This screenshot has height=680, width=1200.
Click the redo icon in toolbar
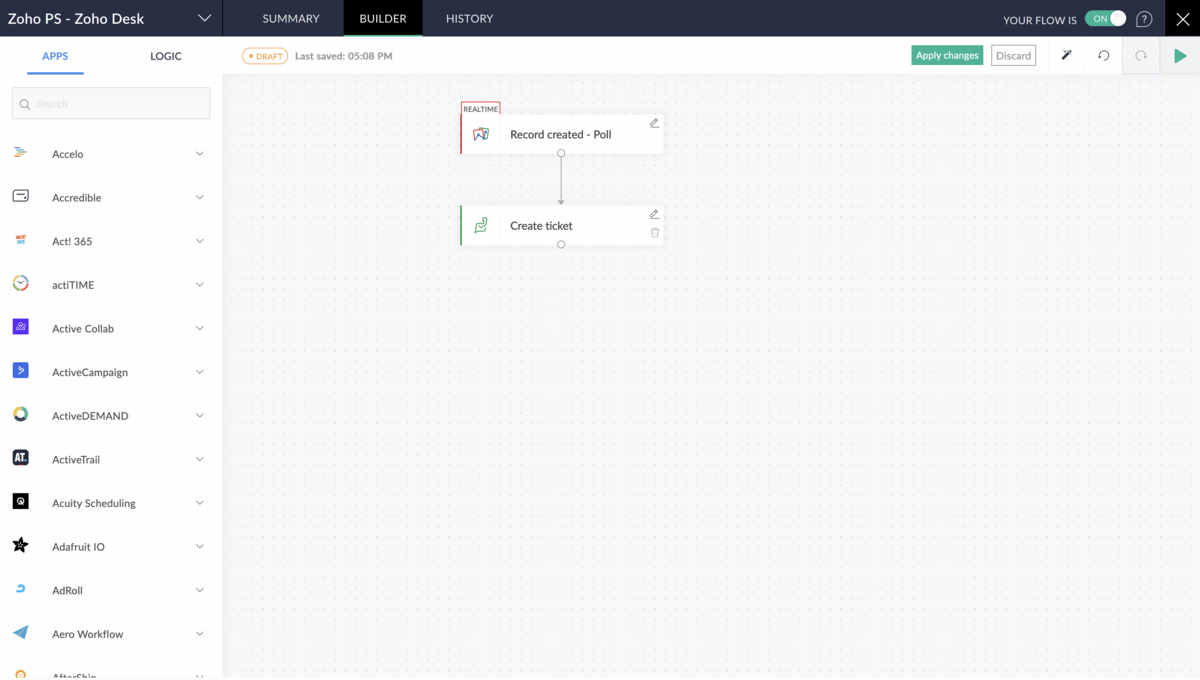point(1141,56)
